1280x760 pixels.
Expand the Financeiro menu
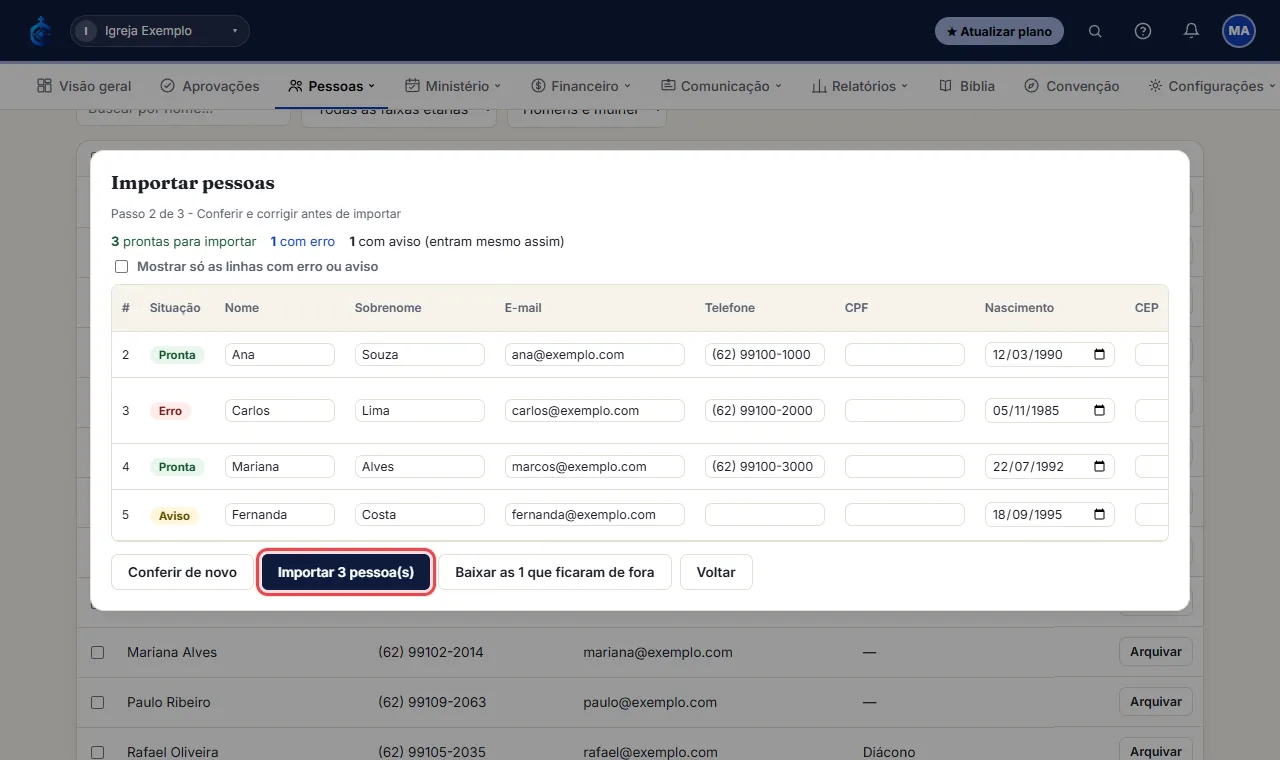[x=581, y=86]
